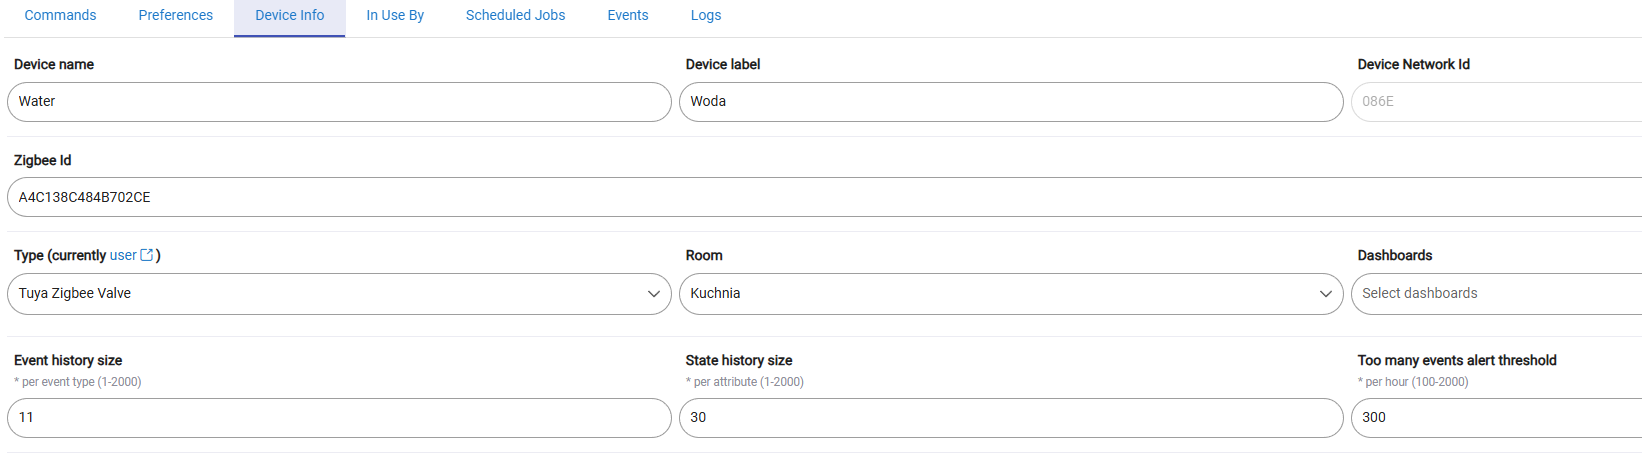Screen dimensions: 1642x458
Task: Switch to the Preferences tab
Action: [176, 16]
